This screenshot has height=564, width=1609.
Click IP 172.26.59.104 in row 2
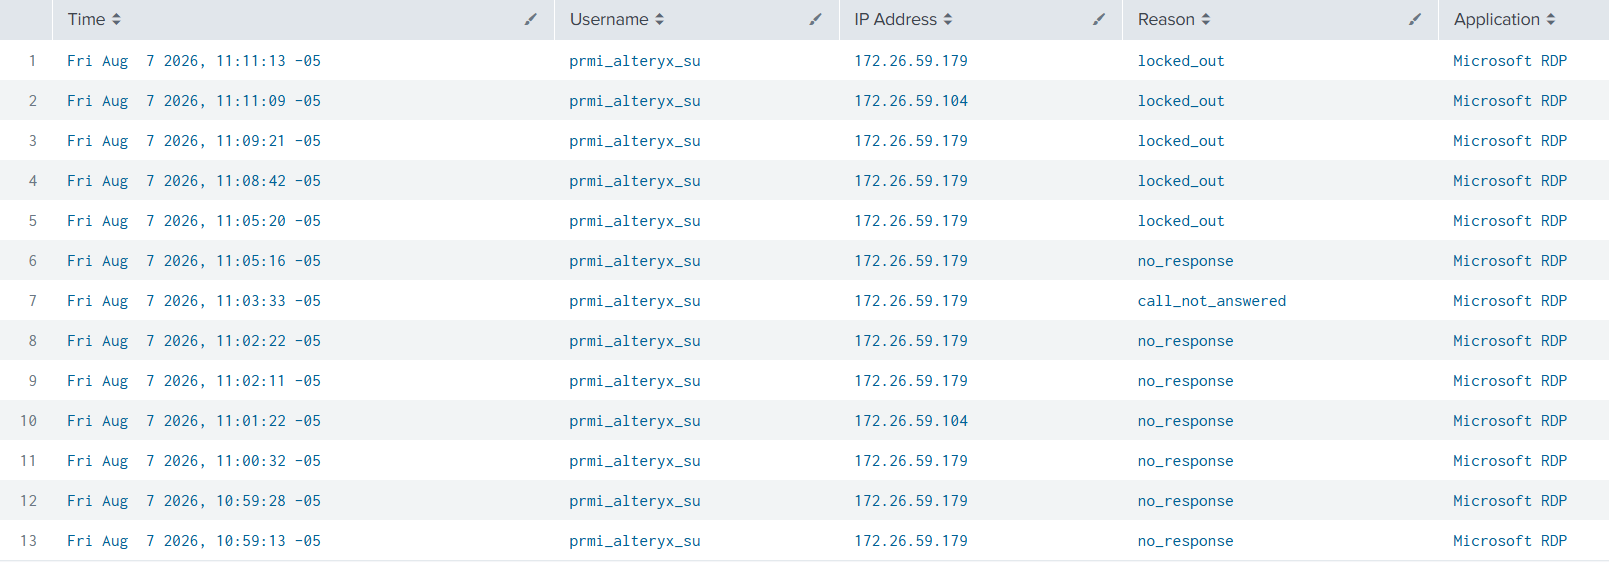911,101
